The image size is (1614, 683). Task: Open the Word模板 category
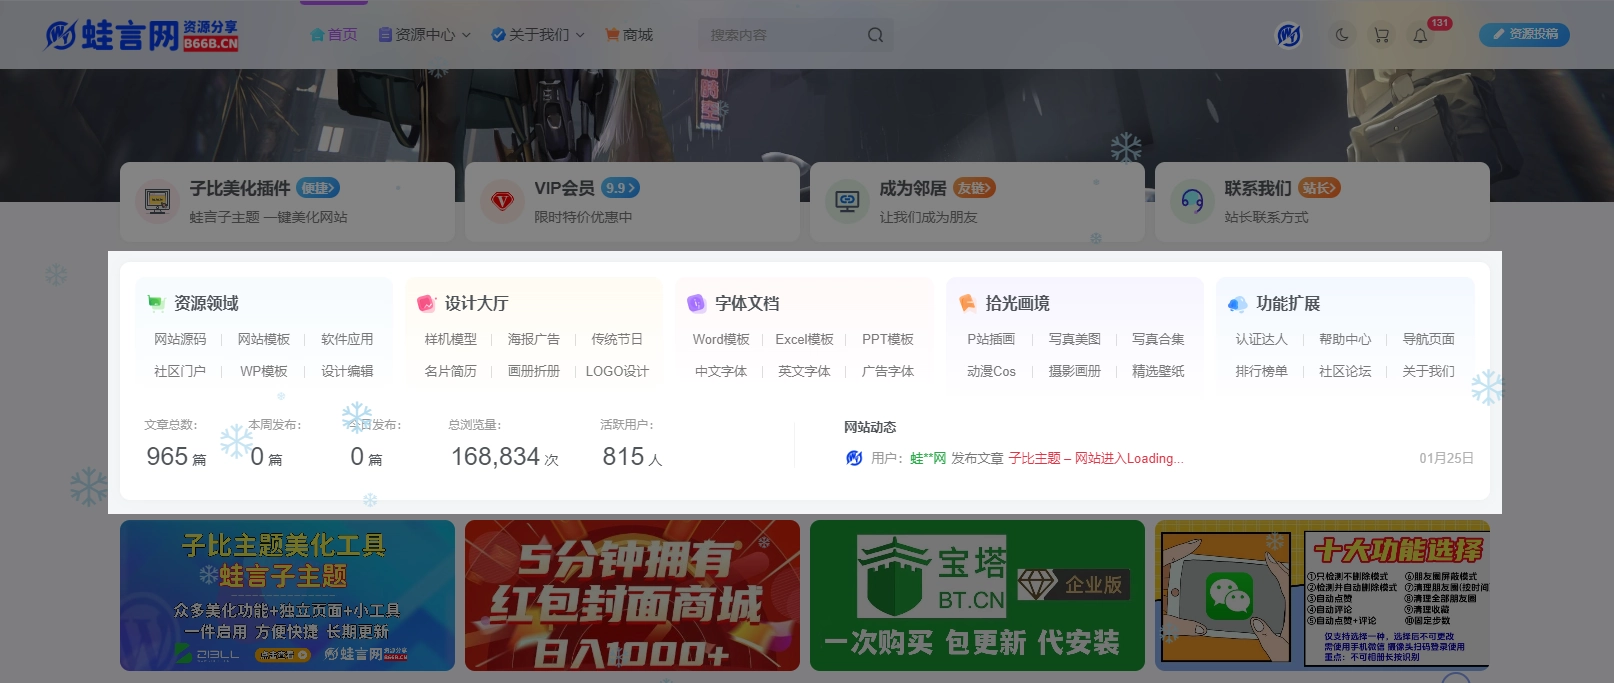[x=721, y=339]
